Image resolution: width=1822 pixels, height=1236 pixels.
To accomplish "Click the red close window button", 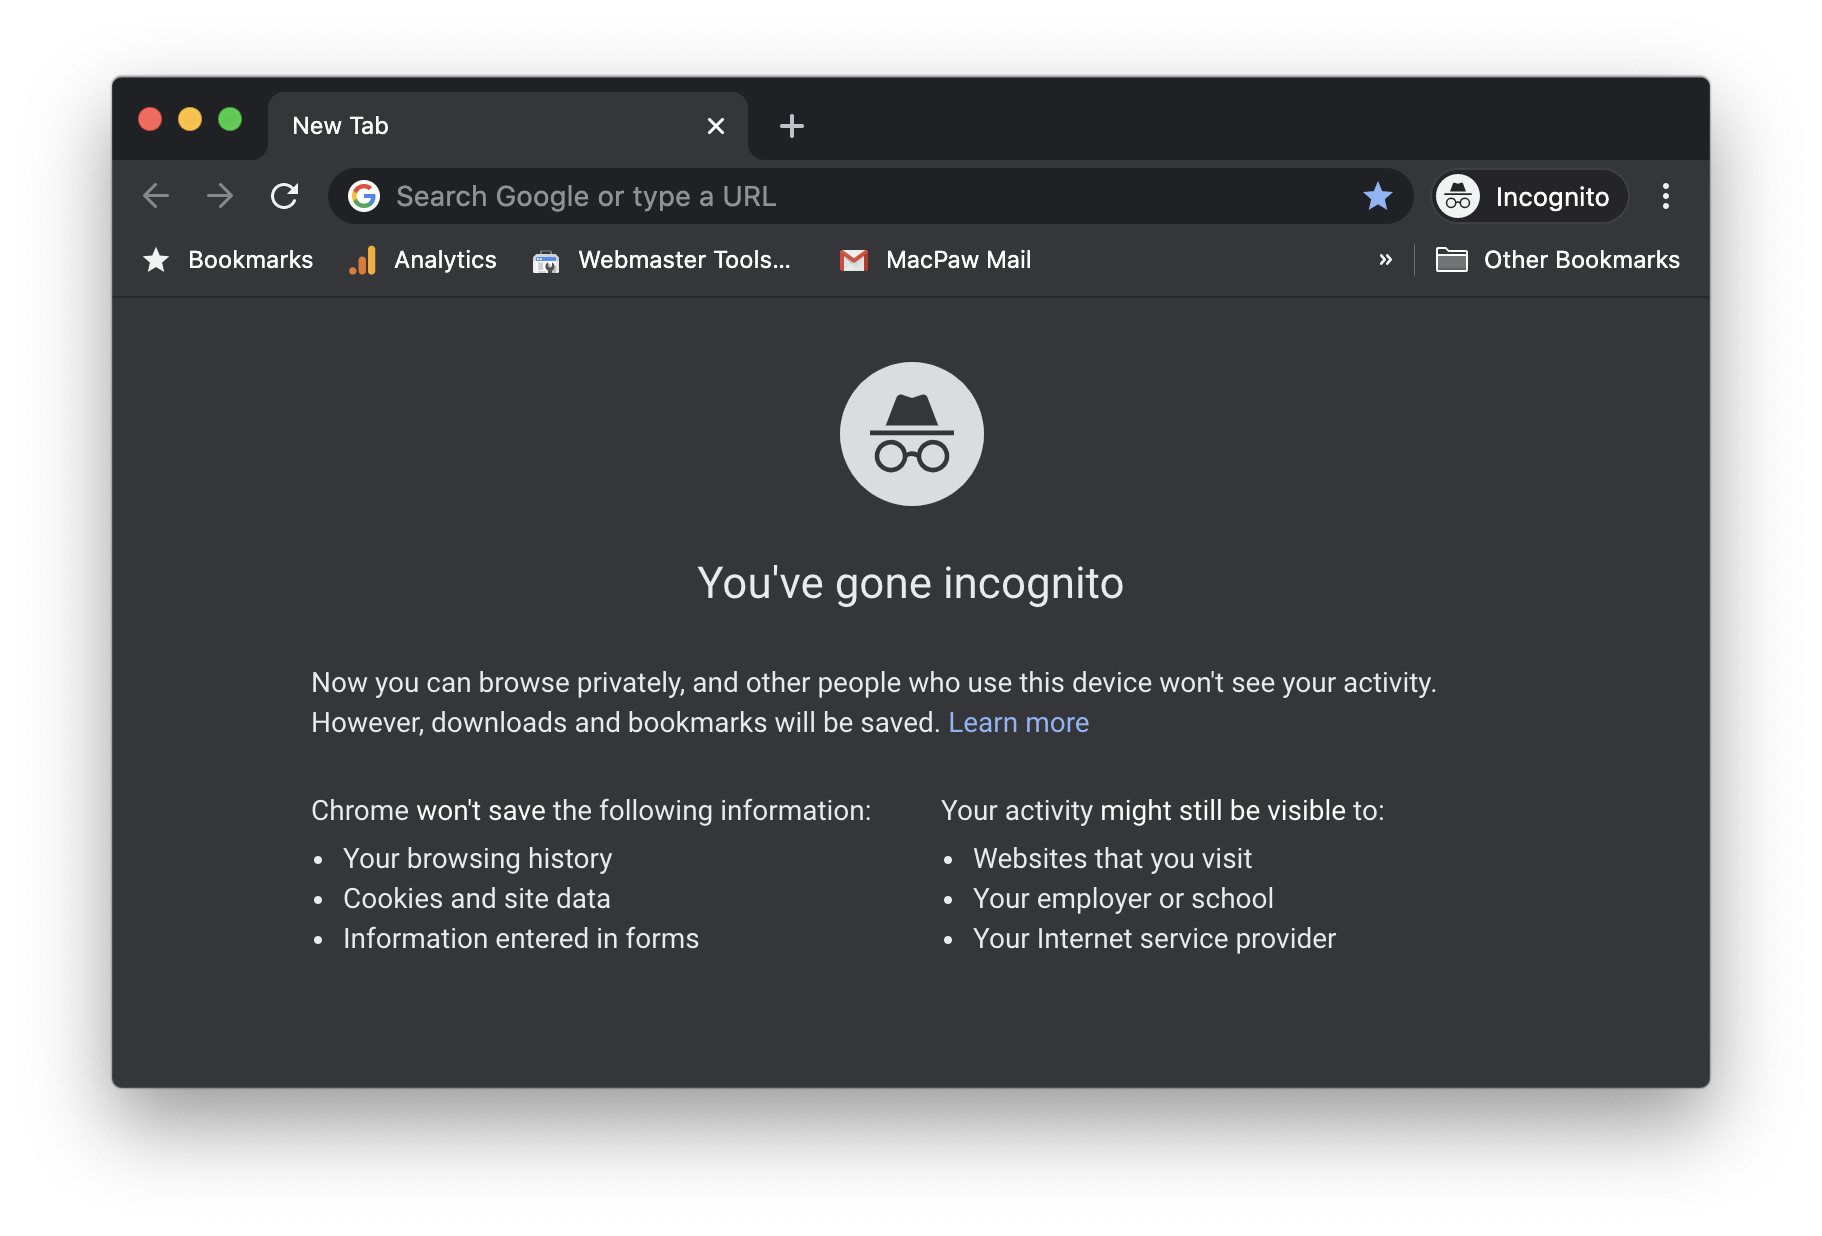I will pos(150,120).
